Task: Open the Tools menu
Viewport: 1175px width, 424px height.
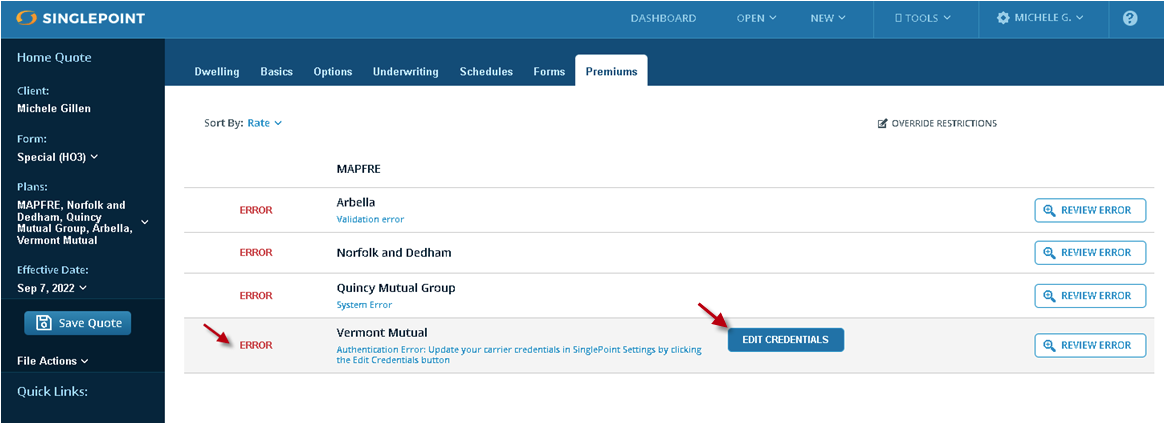Action: point(922,18)
